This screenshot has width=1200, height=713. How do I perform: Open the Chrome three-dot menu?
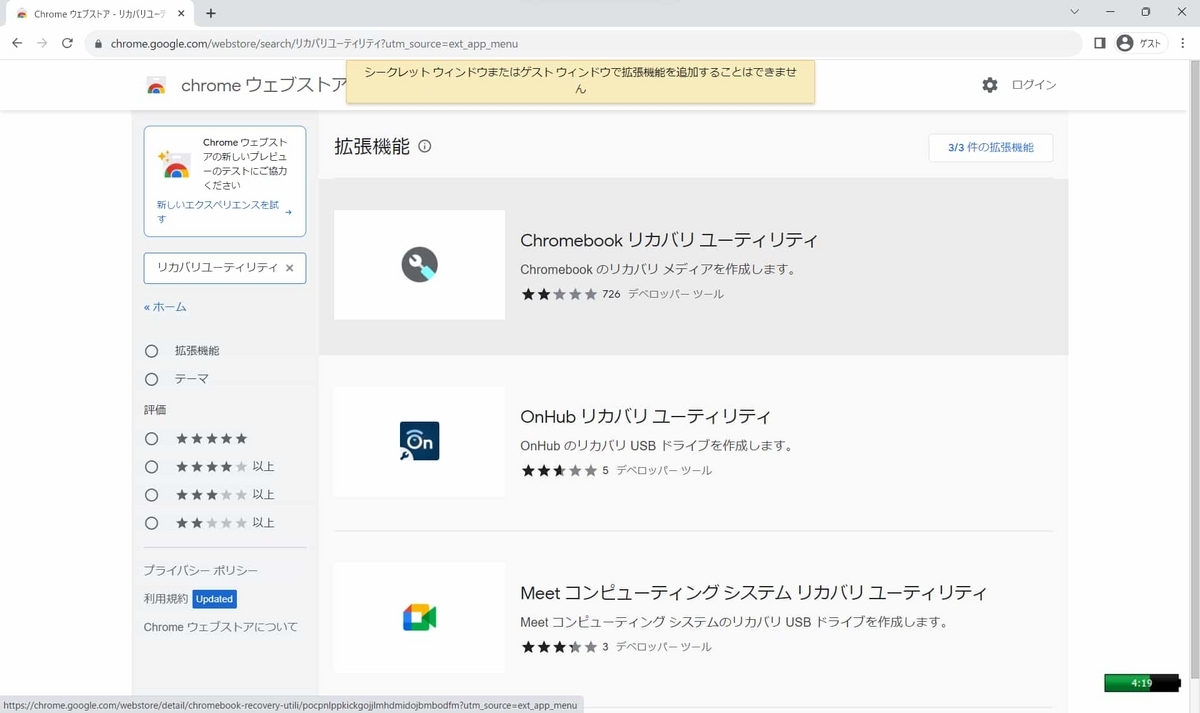tap(1181, 43)
